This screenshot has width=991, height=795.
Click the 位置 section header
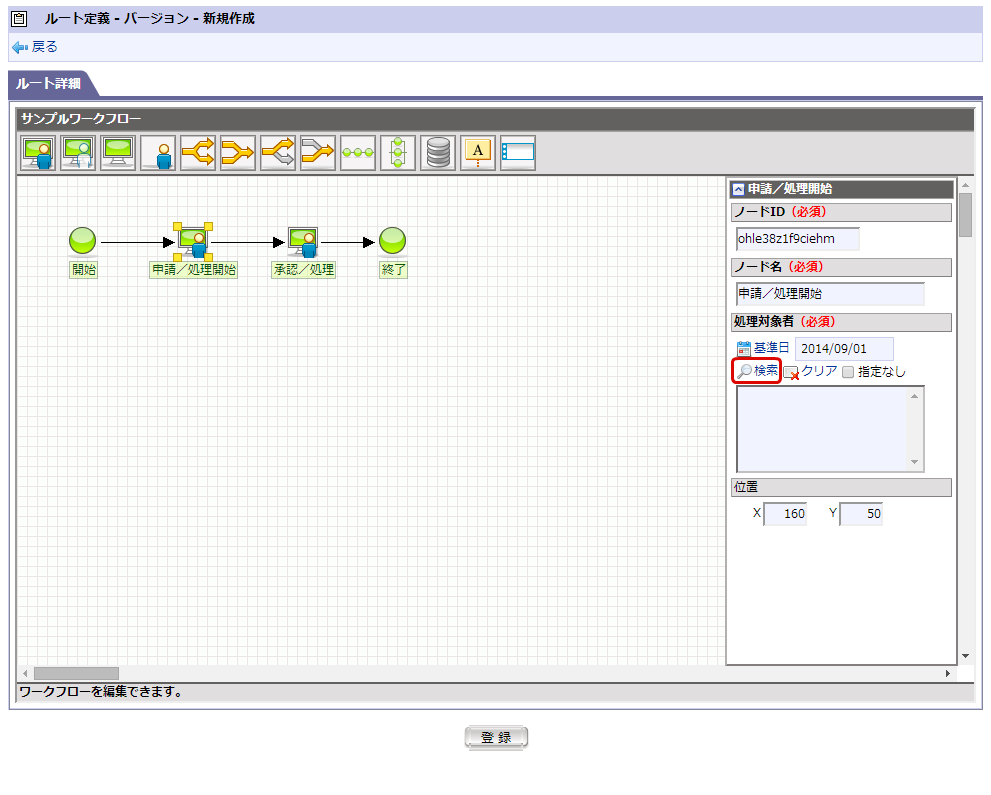pos(841,487)
